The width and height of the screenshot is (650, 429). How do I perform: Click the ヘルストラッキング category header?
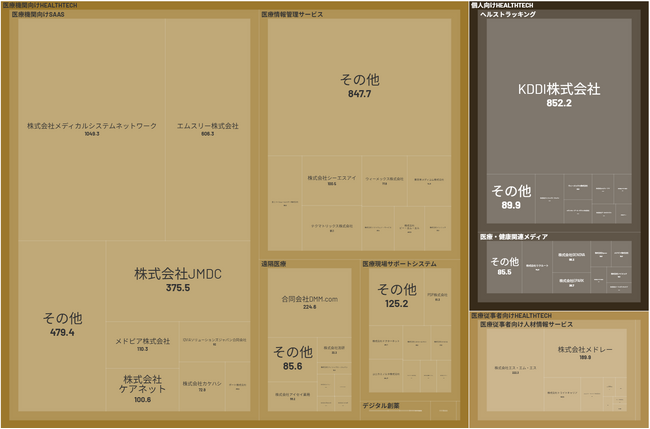508,14
